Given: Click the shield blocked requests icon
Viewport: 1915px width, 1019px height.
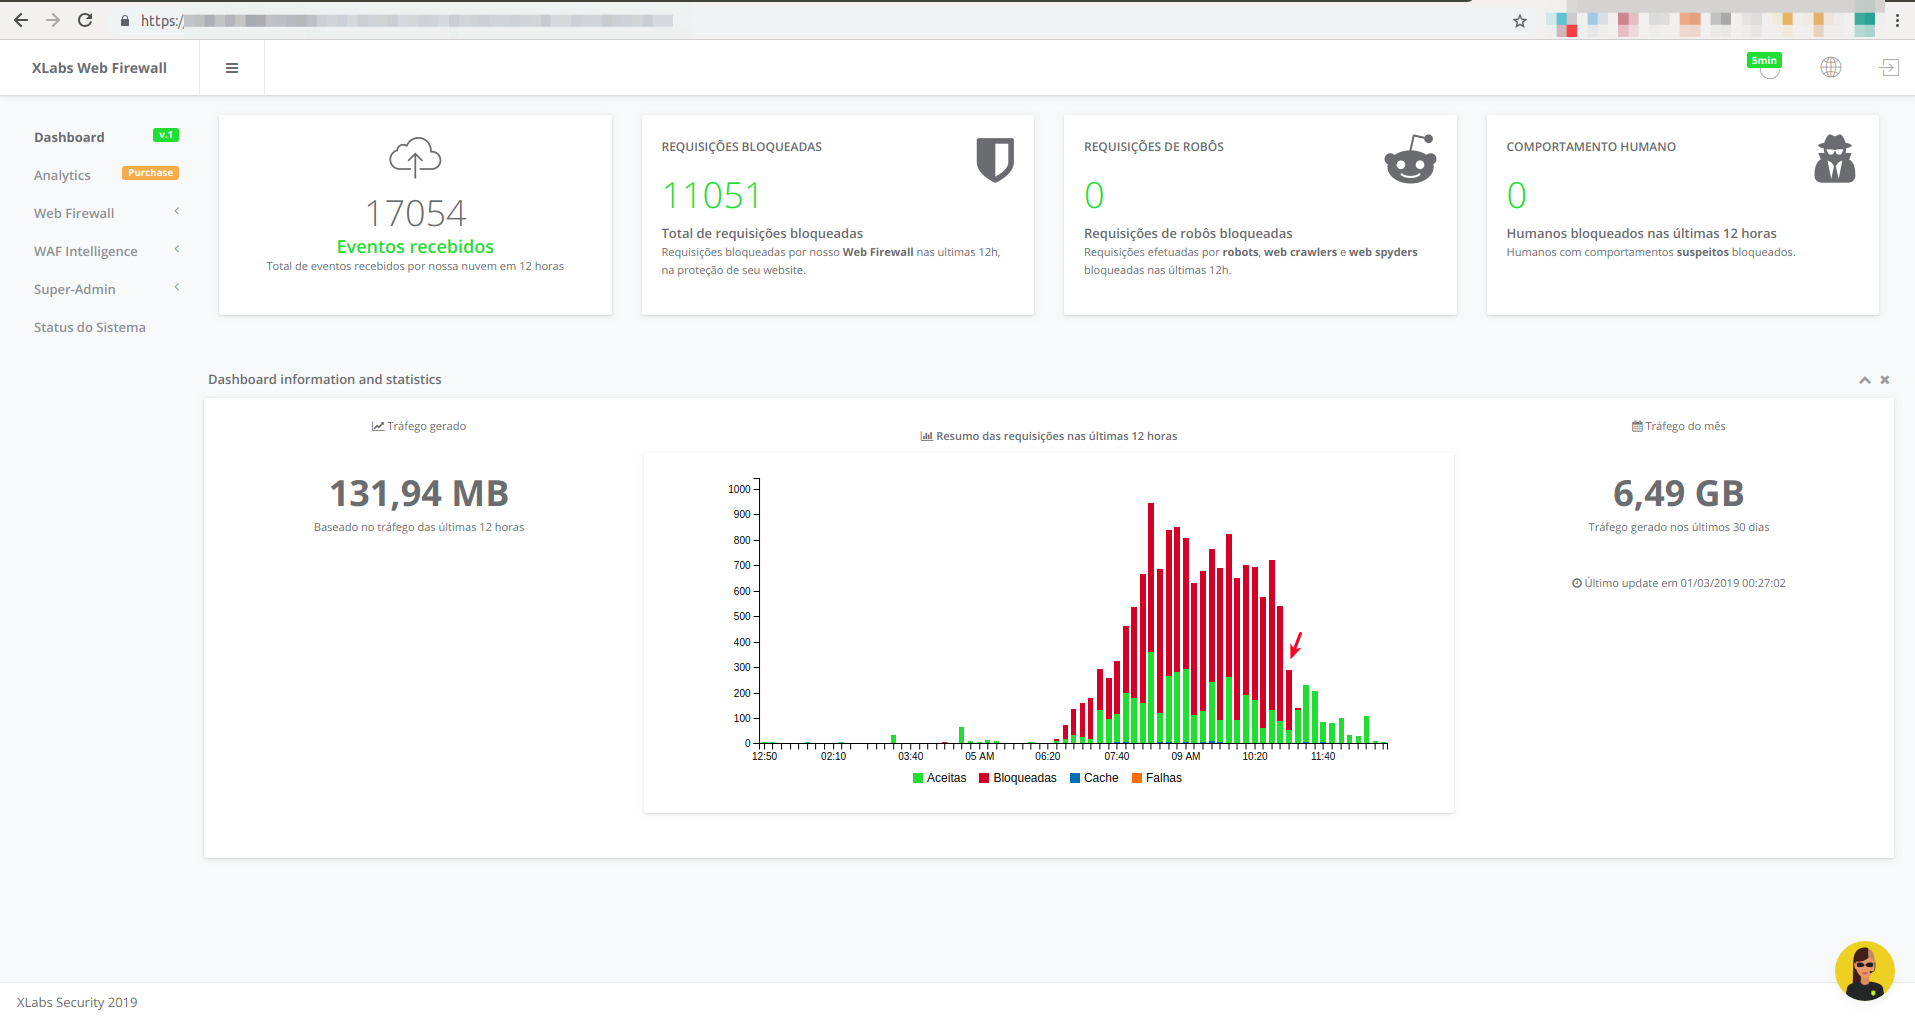Looking at the screenshot, I should [995, 160].
